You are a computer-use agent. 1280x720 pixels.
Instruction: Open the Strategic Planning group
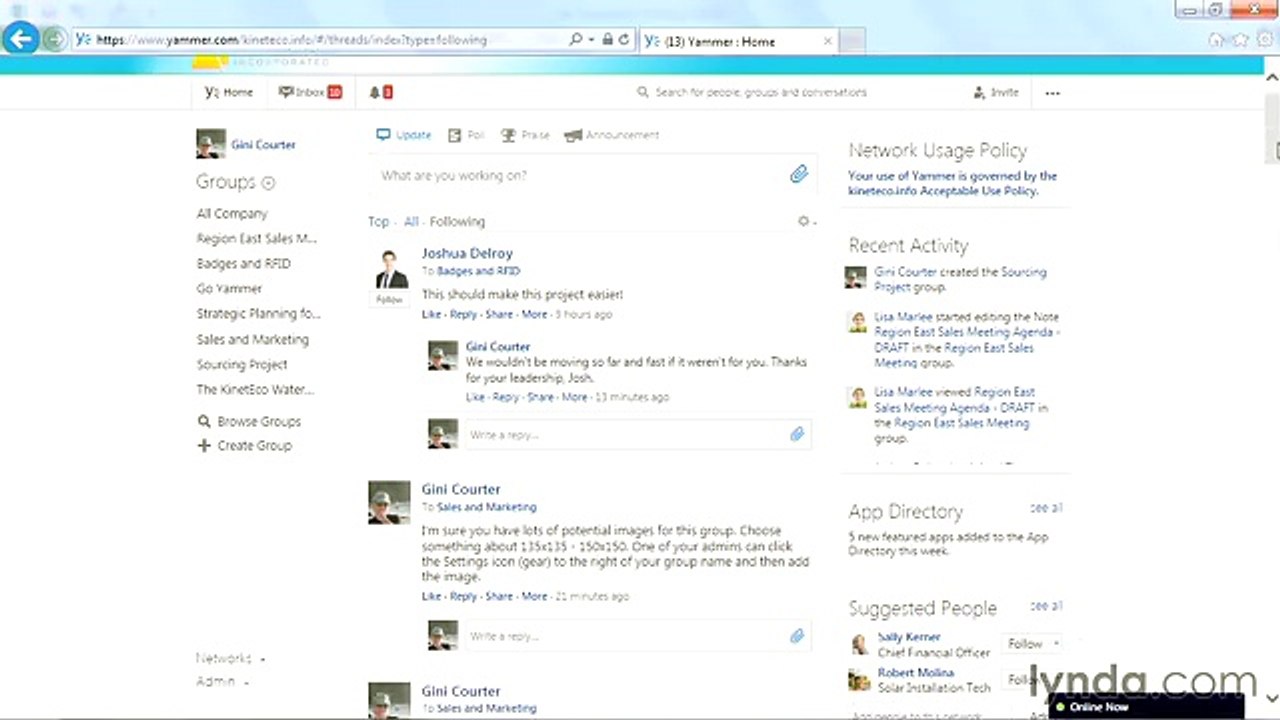tap(258, 314)
